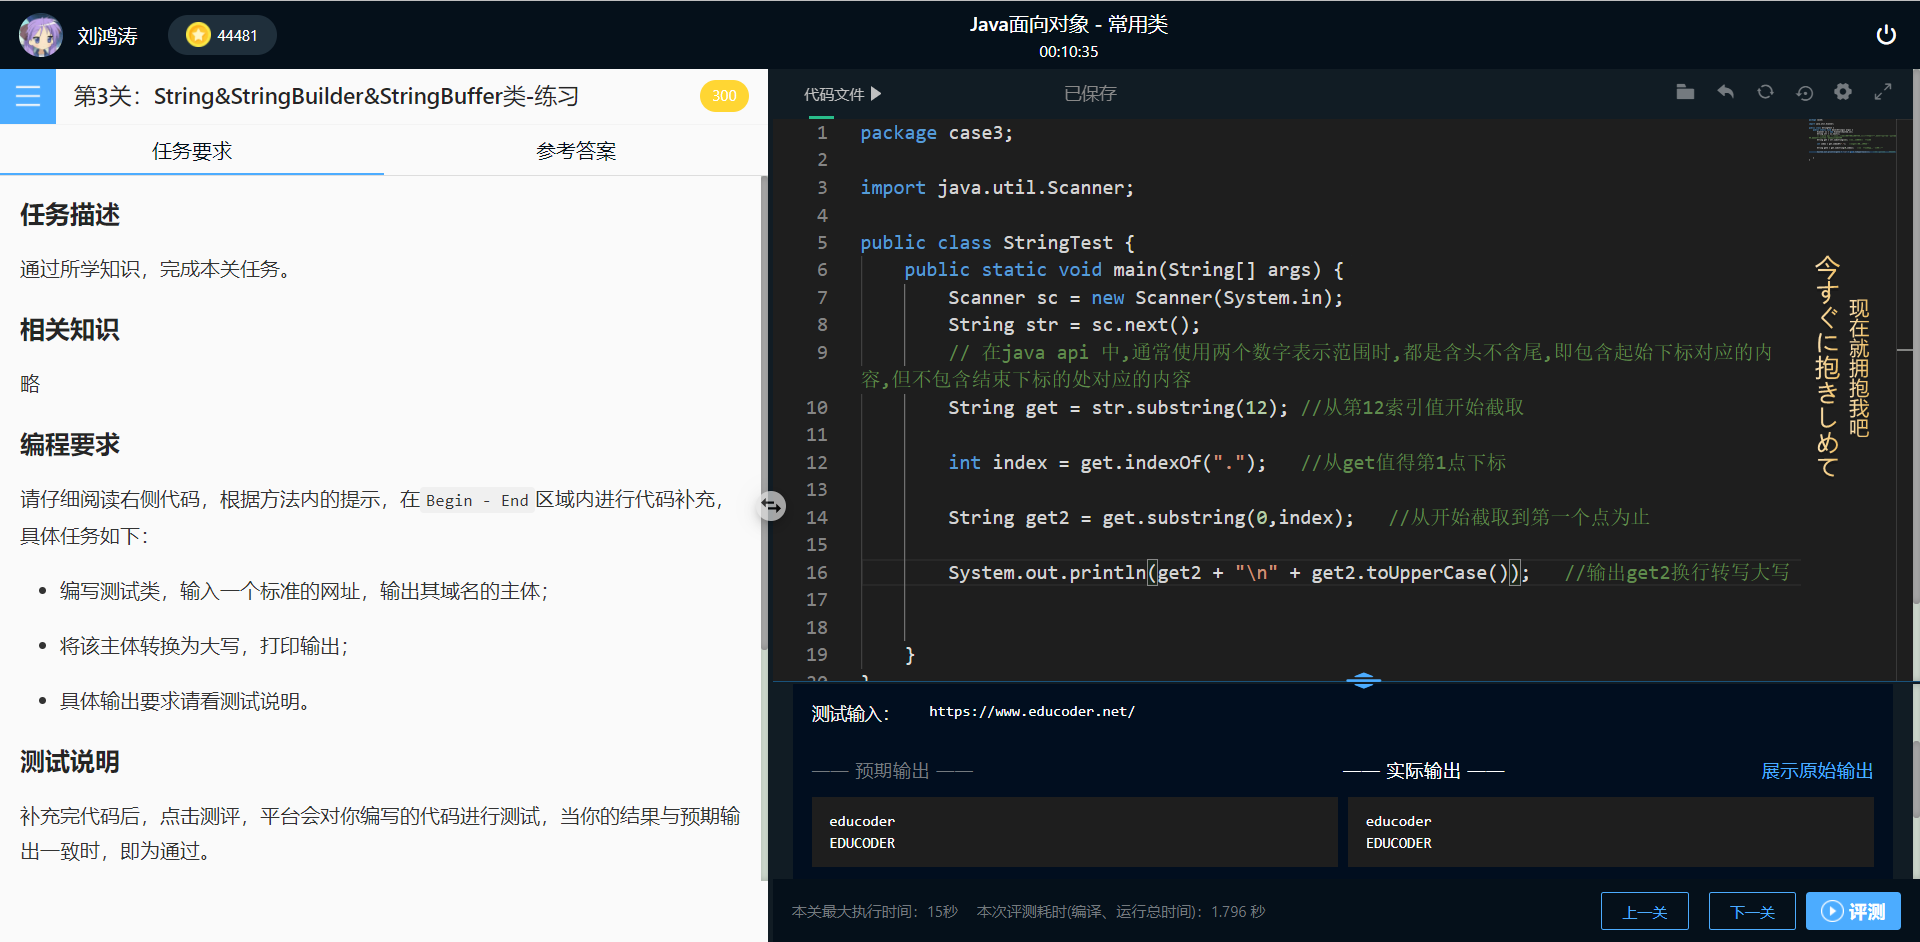This screenshot has width=1920, height=942.
Task: Click the panel resize splitter arrow
Action: 771,506
